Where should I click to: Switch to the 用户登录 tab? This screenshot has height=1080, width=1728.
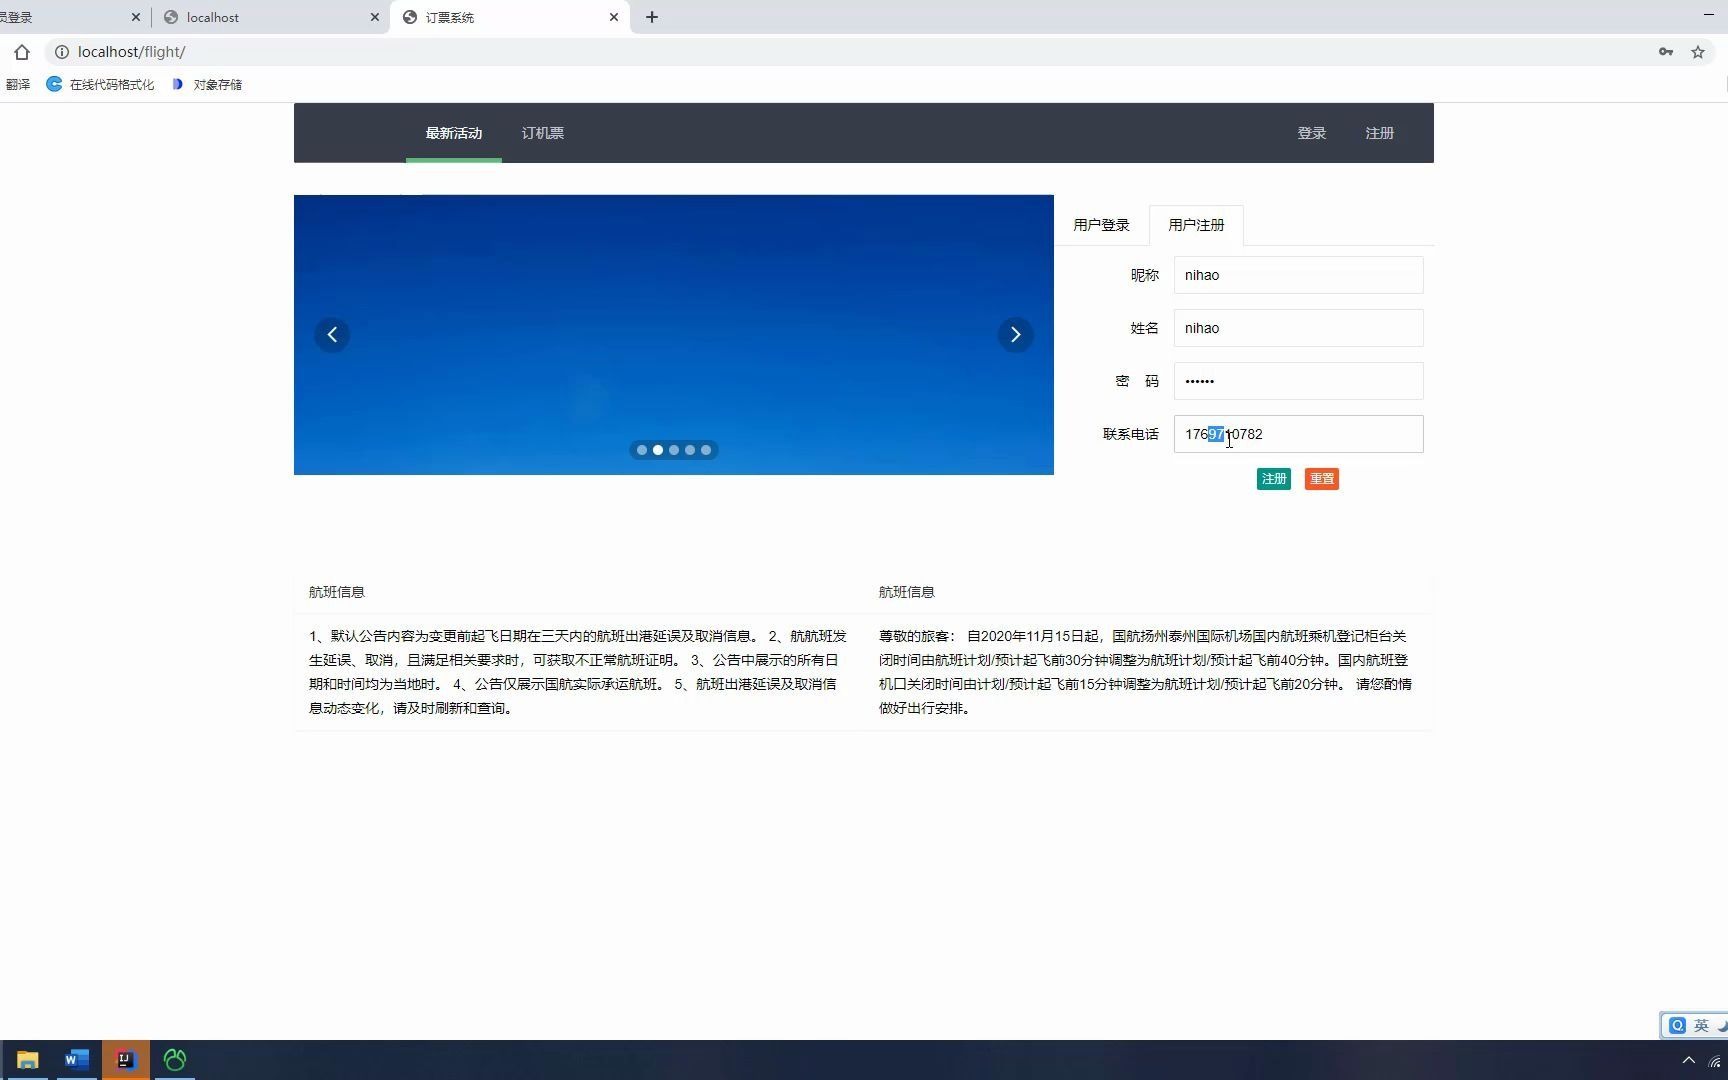(x=1100, y=225)
